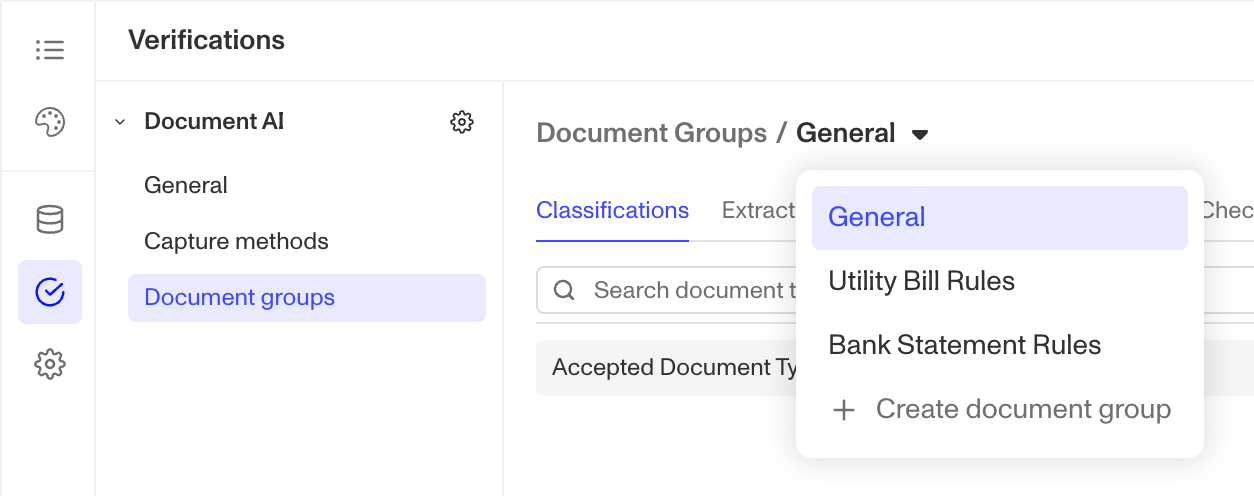This screenshot has width=1254, height=496.
Task: Switch to the Classifications tab
Action: click(612, 211)
